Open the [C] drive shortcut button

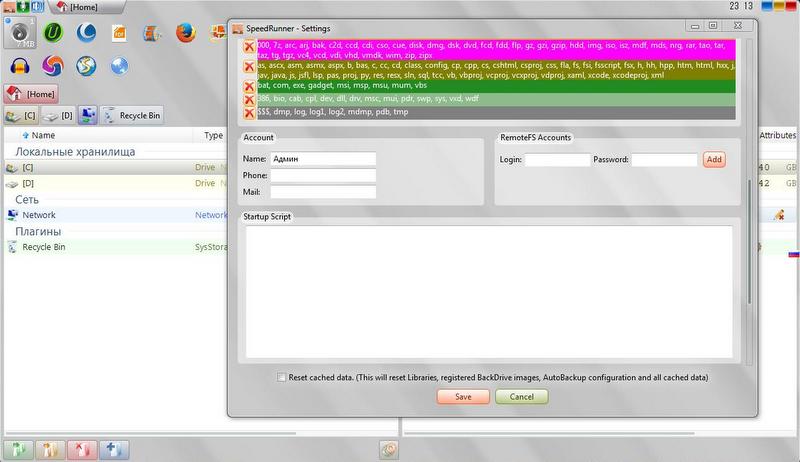click(21, 116)
